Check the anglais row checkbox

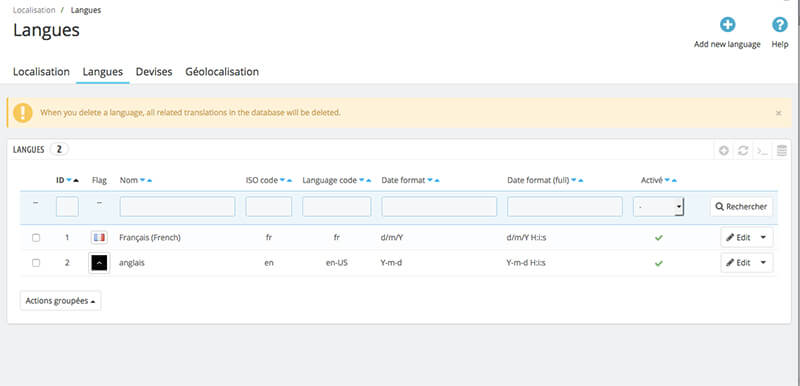pyautogui.click(x=36, y=263)
